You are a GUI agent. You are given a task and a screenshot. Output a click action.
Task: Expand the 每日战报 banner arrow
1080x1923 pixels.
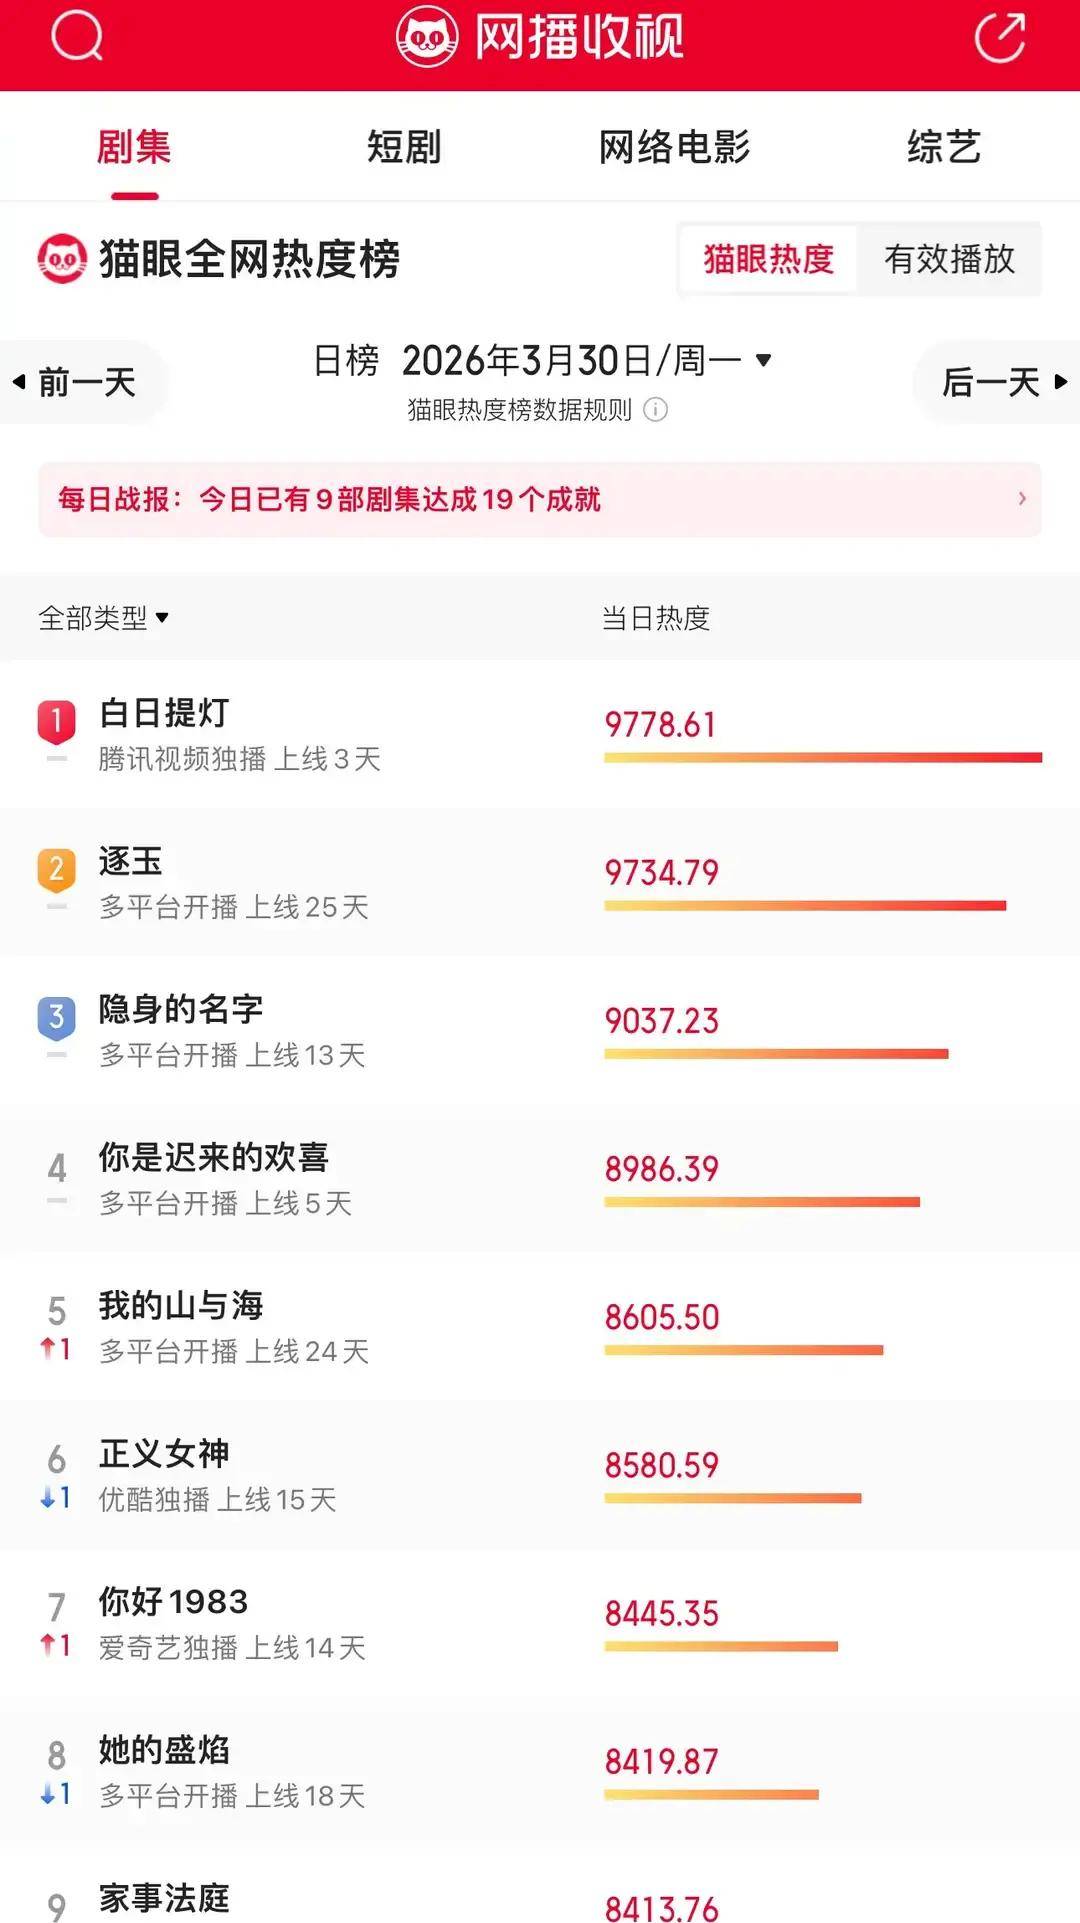pos(1021,498)
